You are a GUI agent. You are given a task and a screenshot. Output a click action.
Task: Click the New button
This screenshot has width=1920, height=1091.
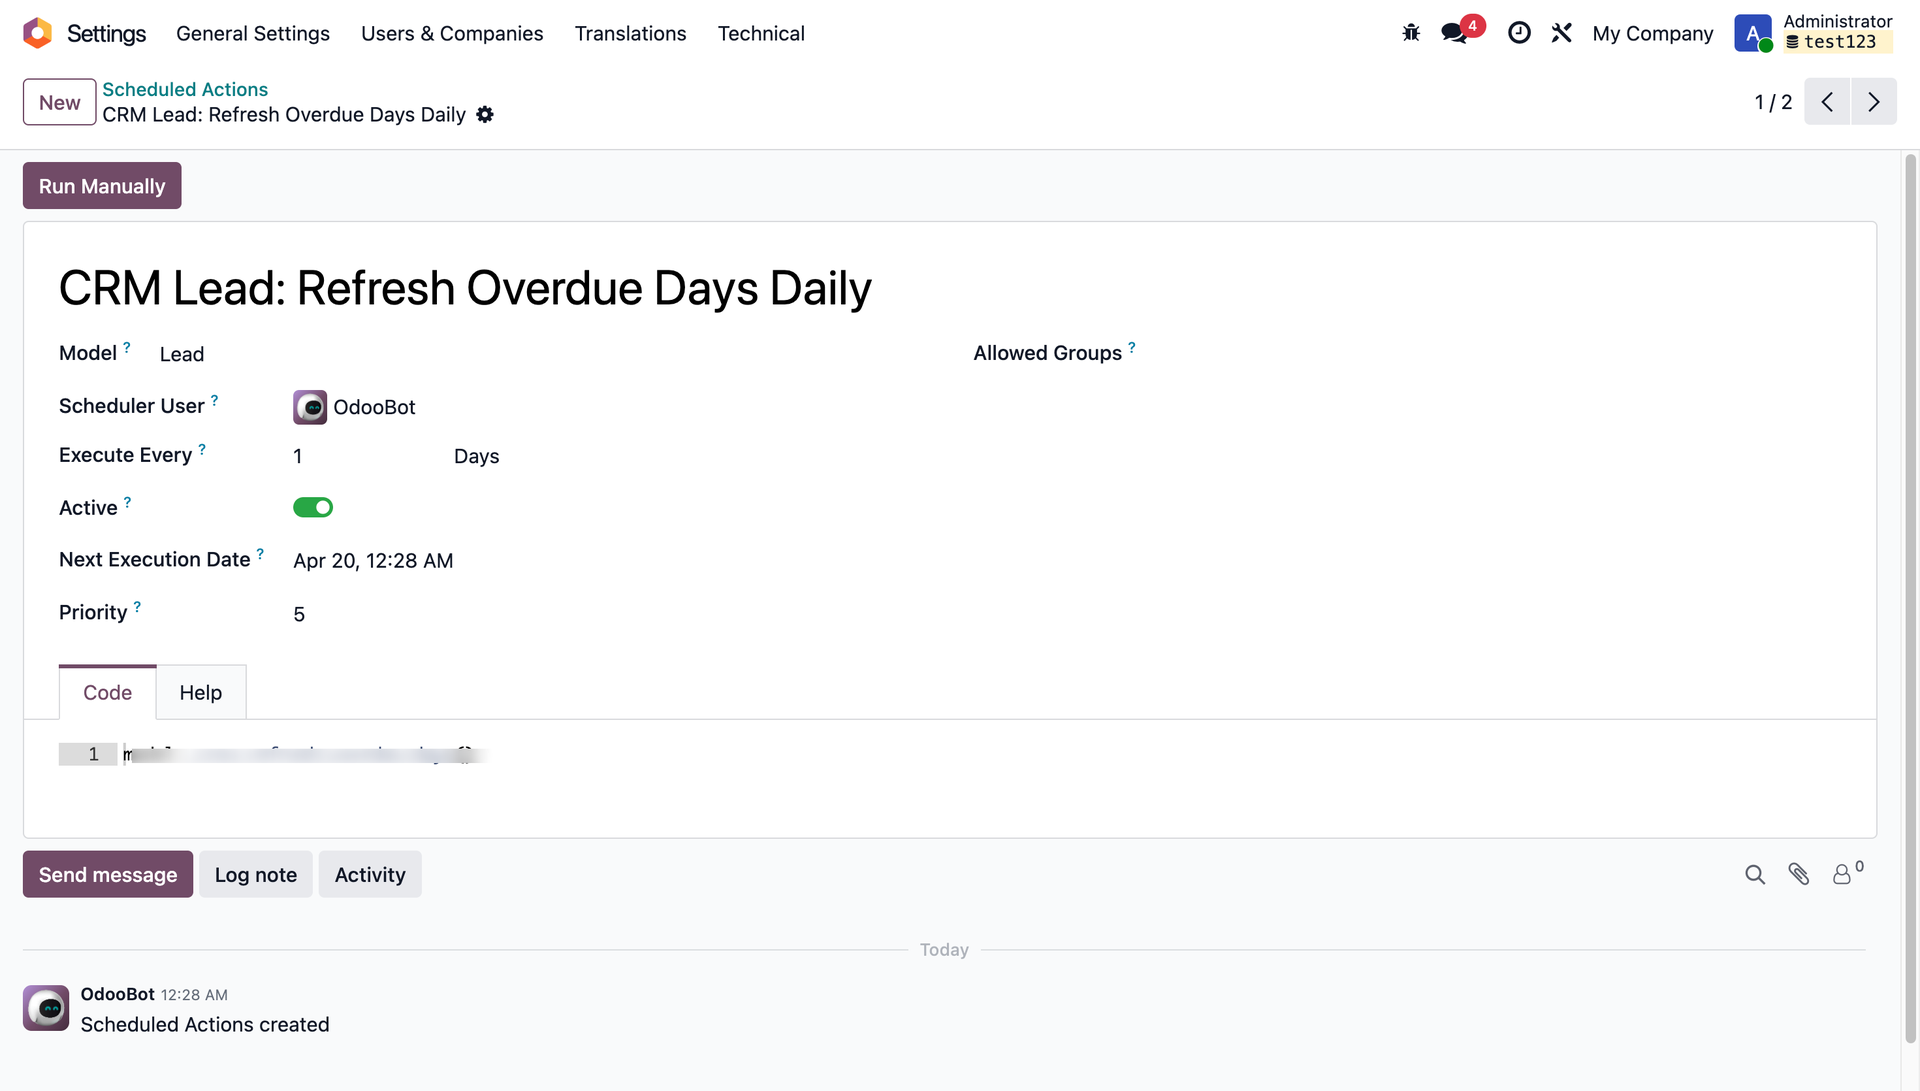click(60, 102)
